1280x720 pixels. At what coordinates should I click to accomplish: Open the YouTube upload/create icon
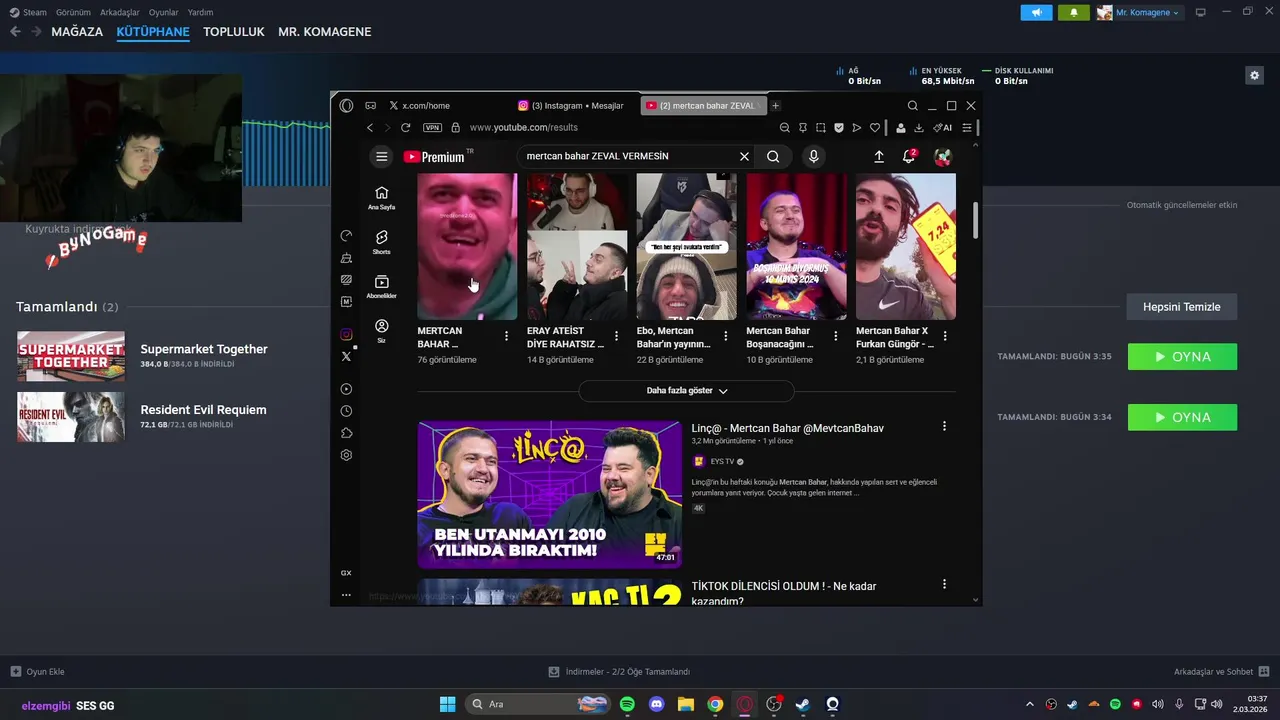879,156
